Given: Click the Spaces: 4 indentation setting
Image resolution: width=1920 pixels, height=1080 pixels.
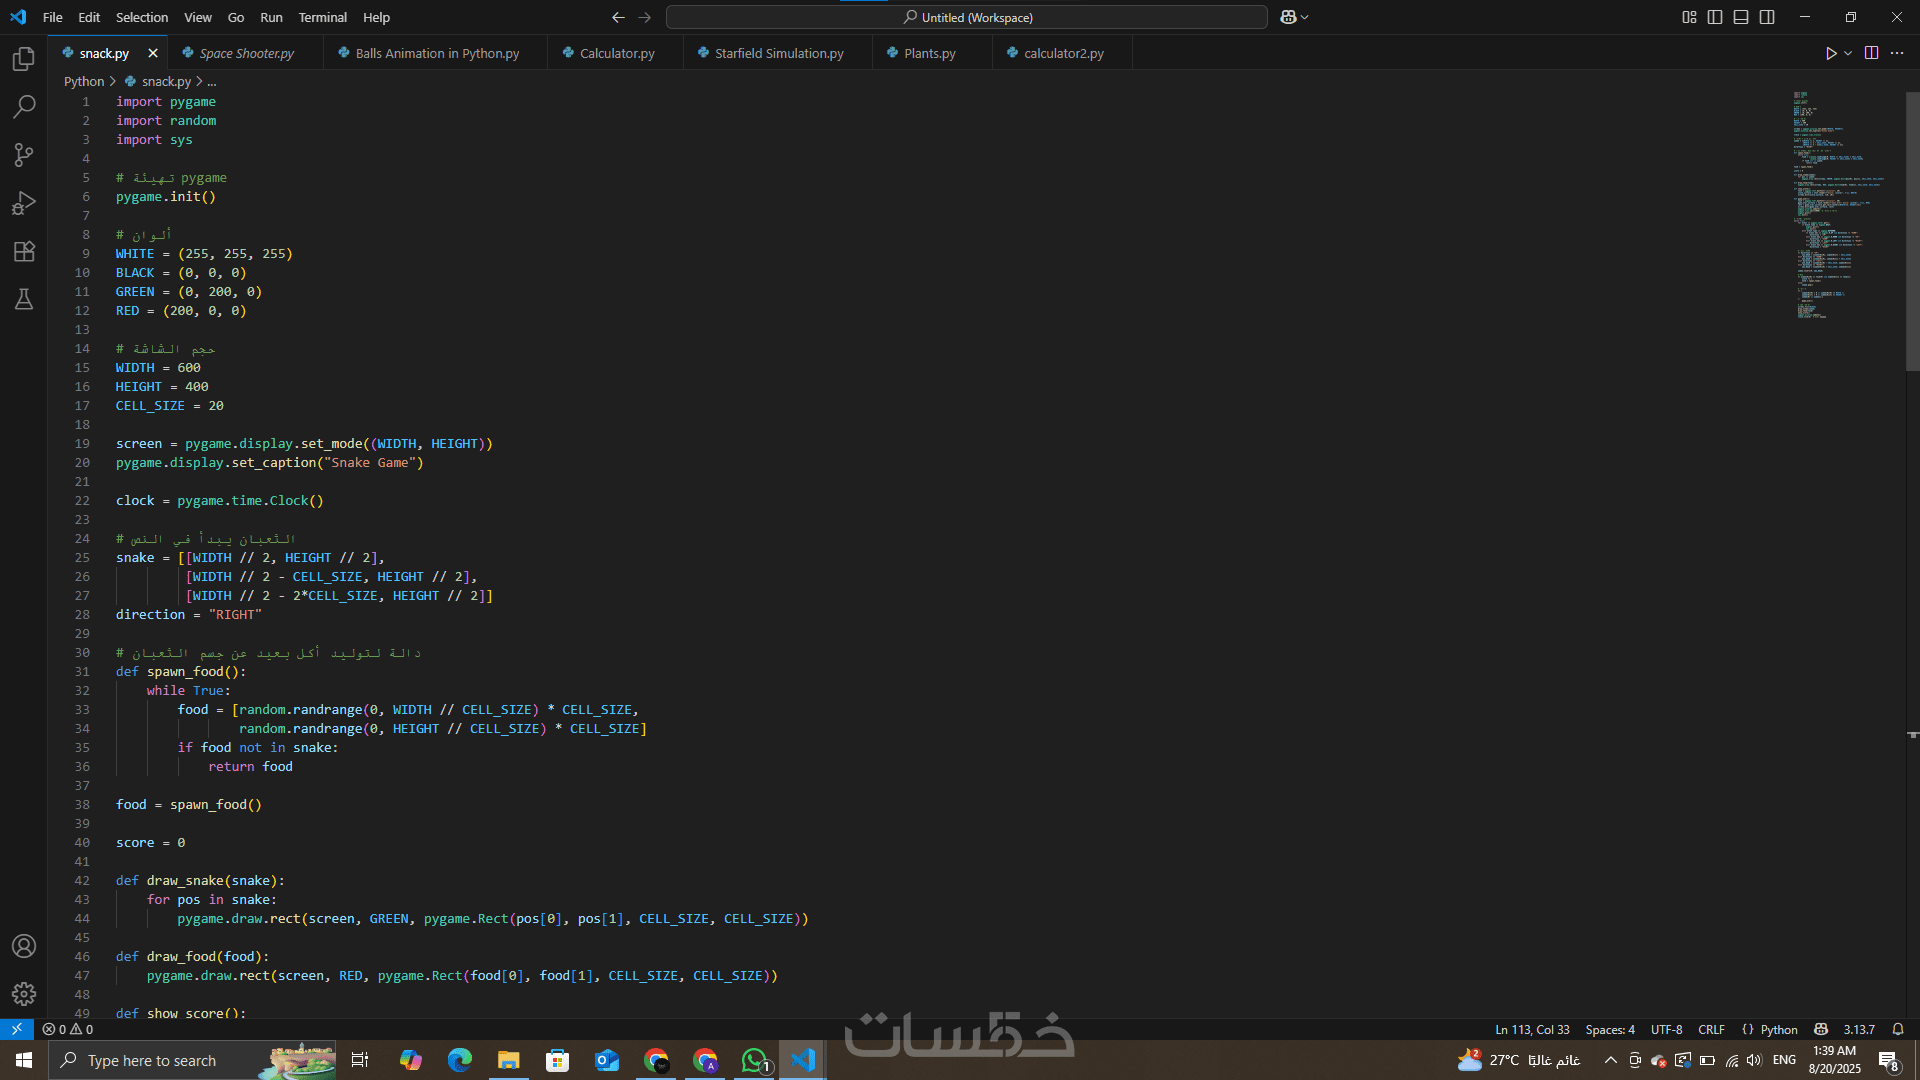Looking at the screenshot, I should click(1609, 1029).
